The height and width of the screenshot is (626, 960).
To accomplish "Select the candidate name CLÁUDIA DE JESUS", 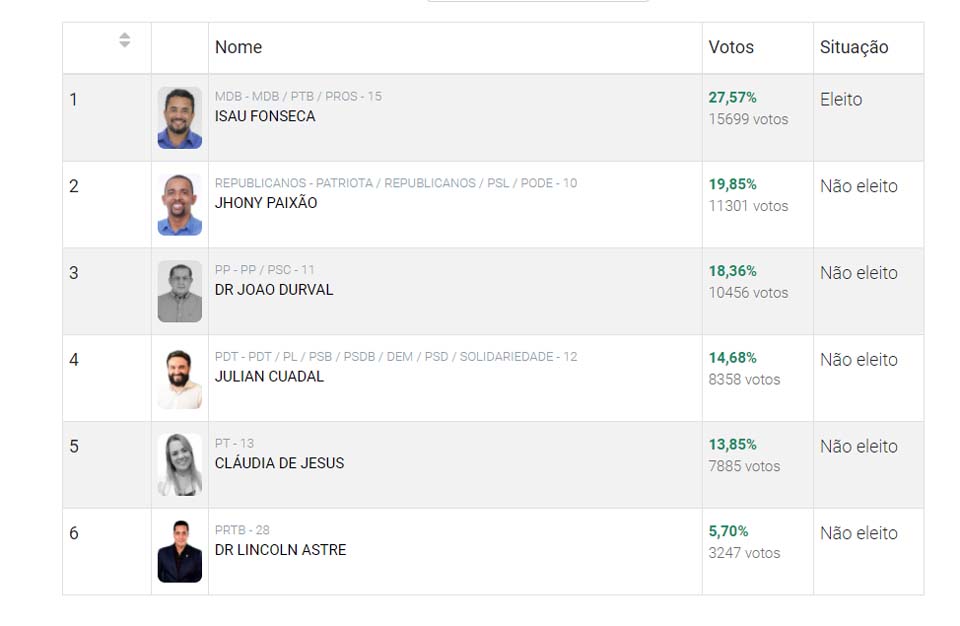I will [x=279, y=463].
